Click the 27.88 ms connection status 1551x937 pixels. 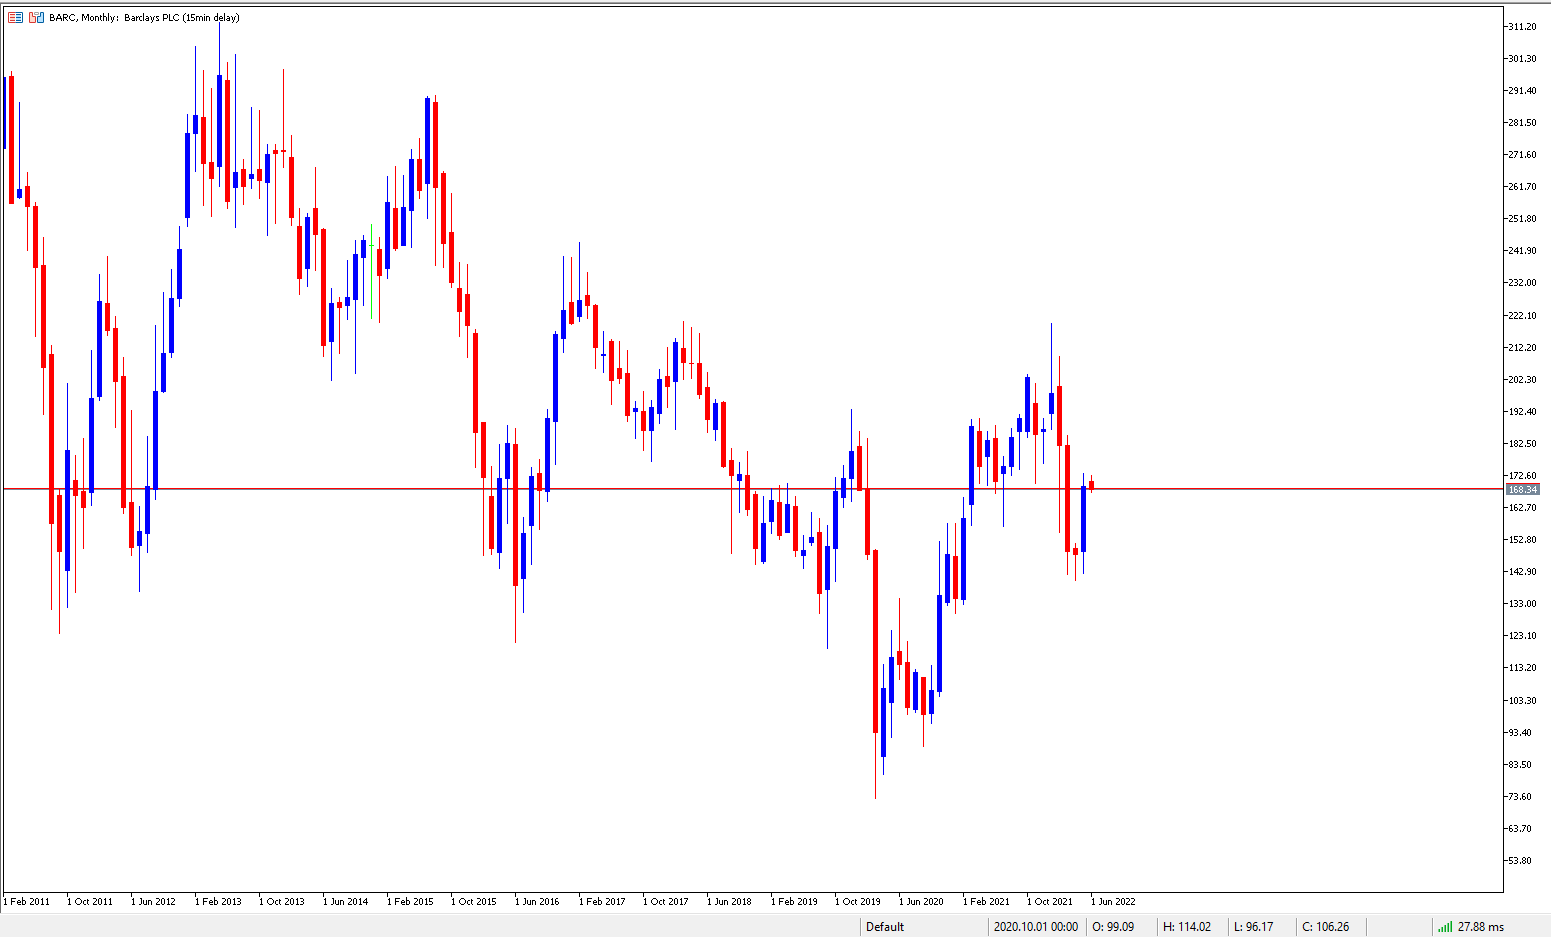click(1480, 926)
